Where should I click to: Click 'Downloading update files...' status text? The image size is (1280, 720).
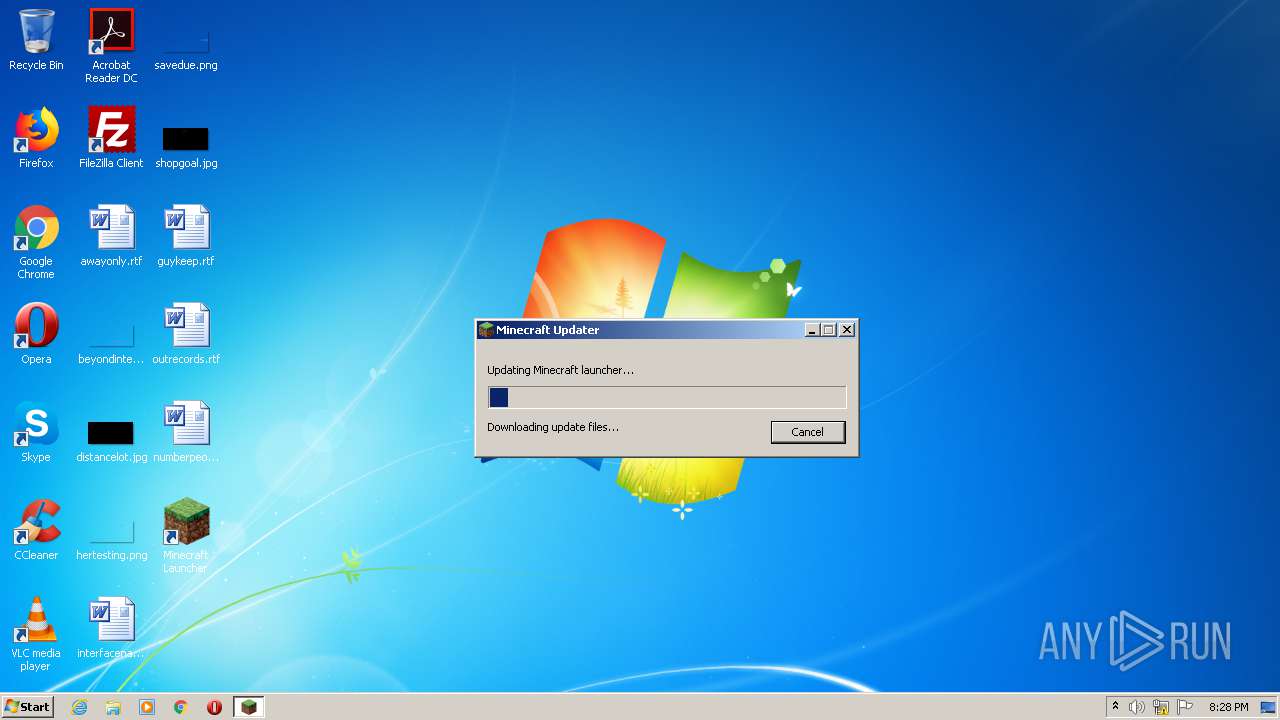click(553, 427)
